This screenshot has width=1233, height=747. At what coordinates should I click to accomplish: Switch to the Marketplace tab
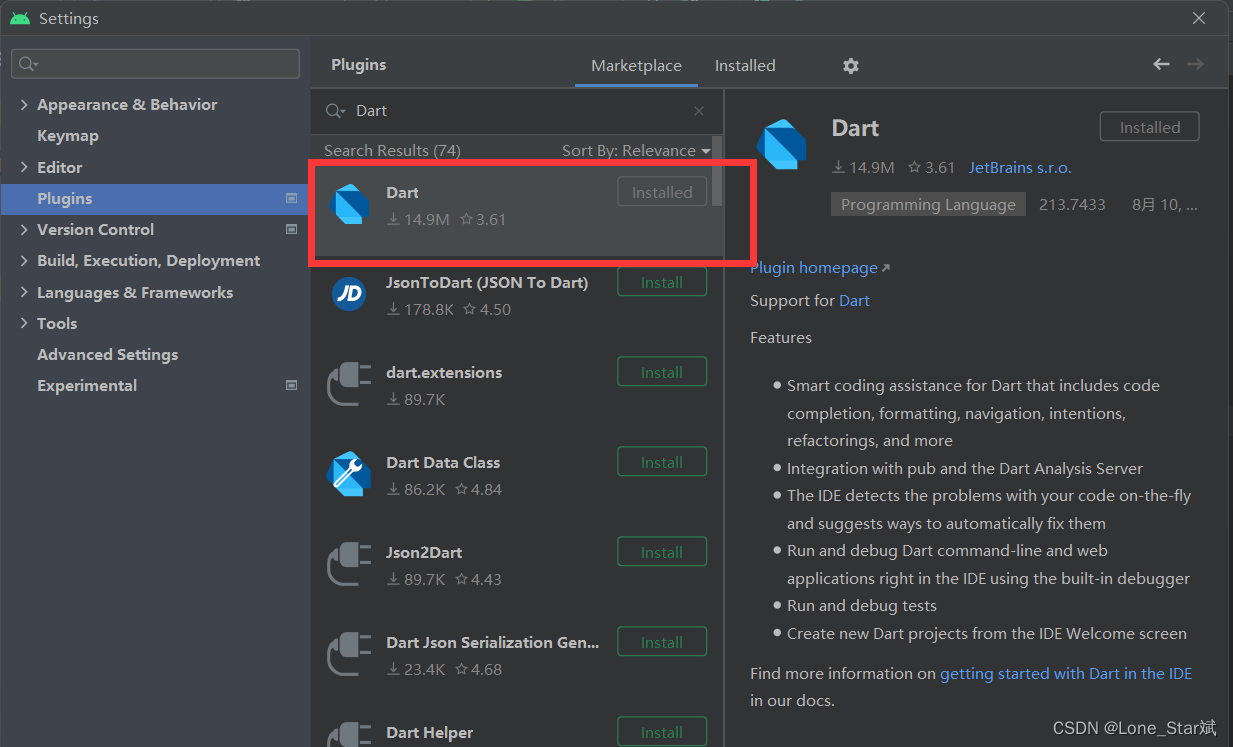tap(636, 65)
